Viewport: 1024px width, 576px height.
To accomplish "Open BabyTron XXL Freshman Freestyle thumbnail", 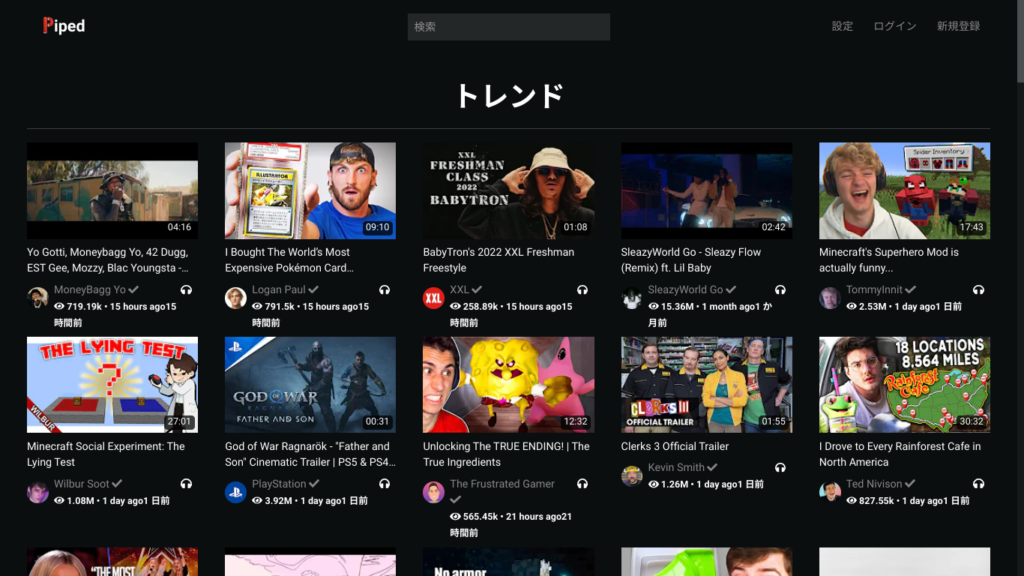I will (x=508, y=190).
